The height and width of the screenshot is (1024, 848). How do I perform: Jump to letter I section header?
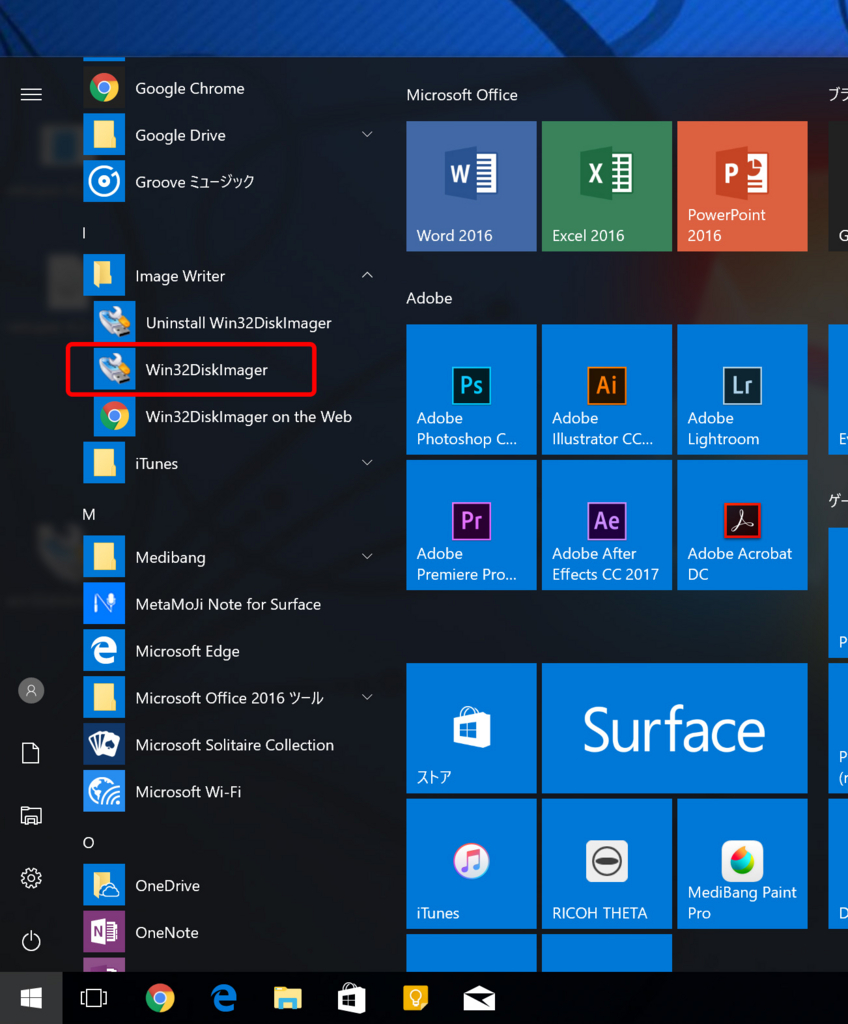pos(84,233)
